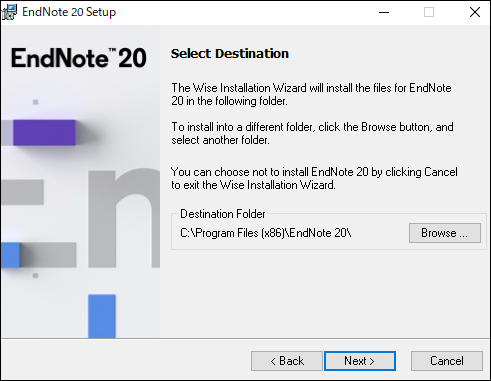The image size is (491, 381).
Task: Click the small blue block on left edge
Action: pyautogui.click(x=10, y=255)
